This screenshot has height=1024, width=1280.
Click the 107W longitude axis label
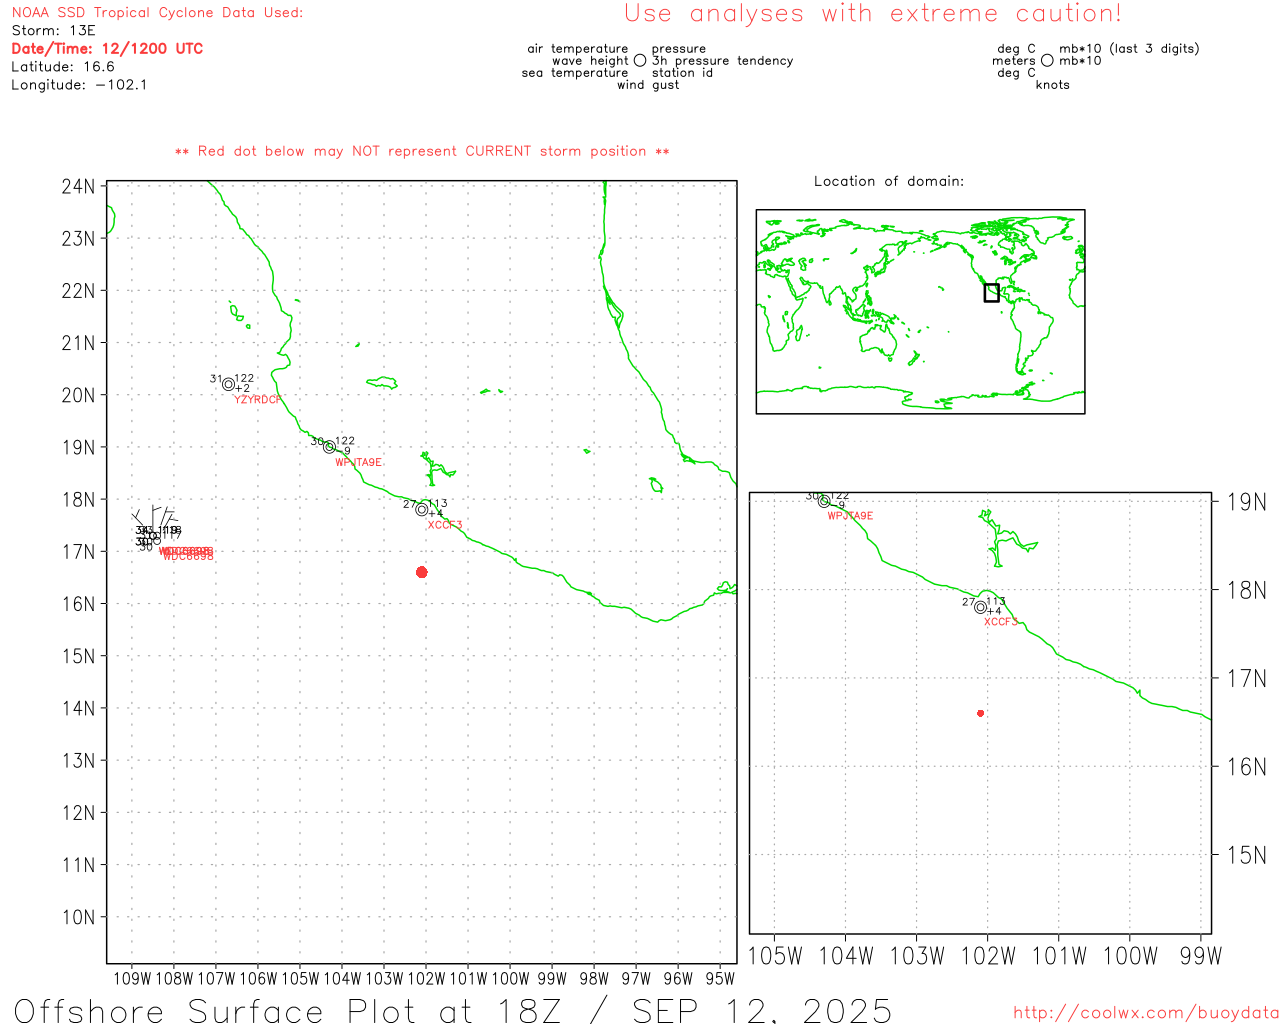(x=216, y=979)
